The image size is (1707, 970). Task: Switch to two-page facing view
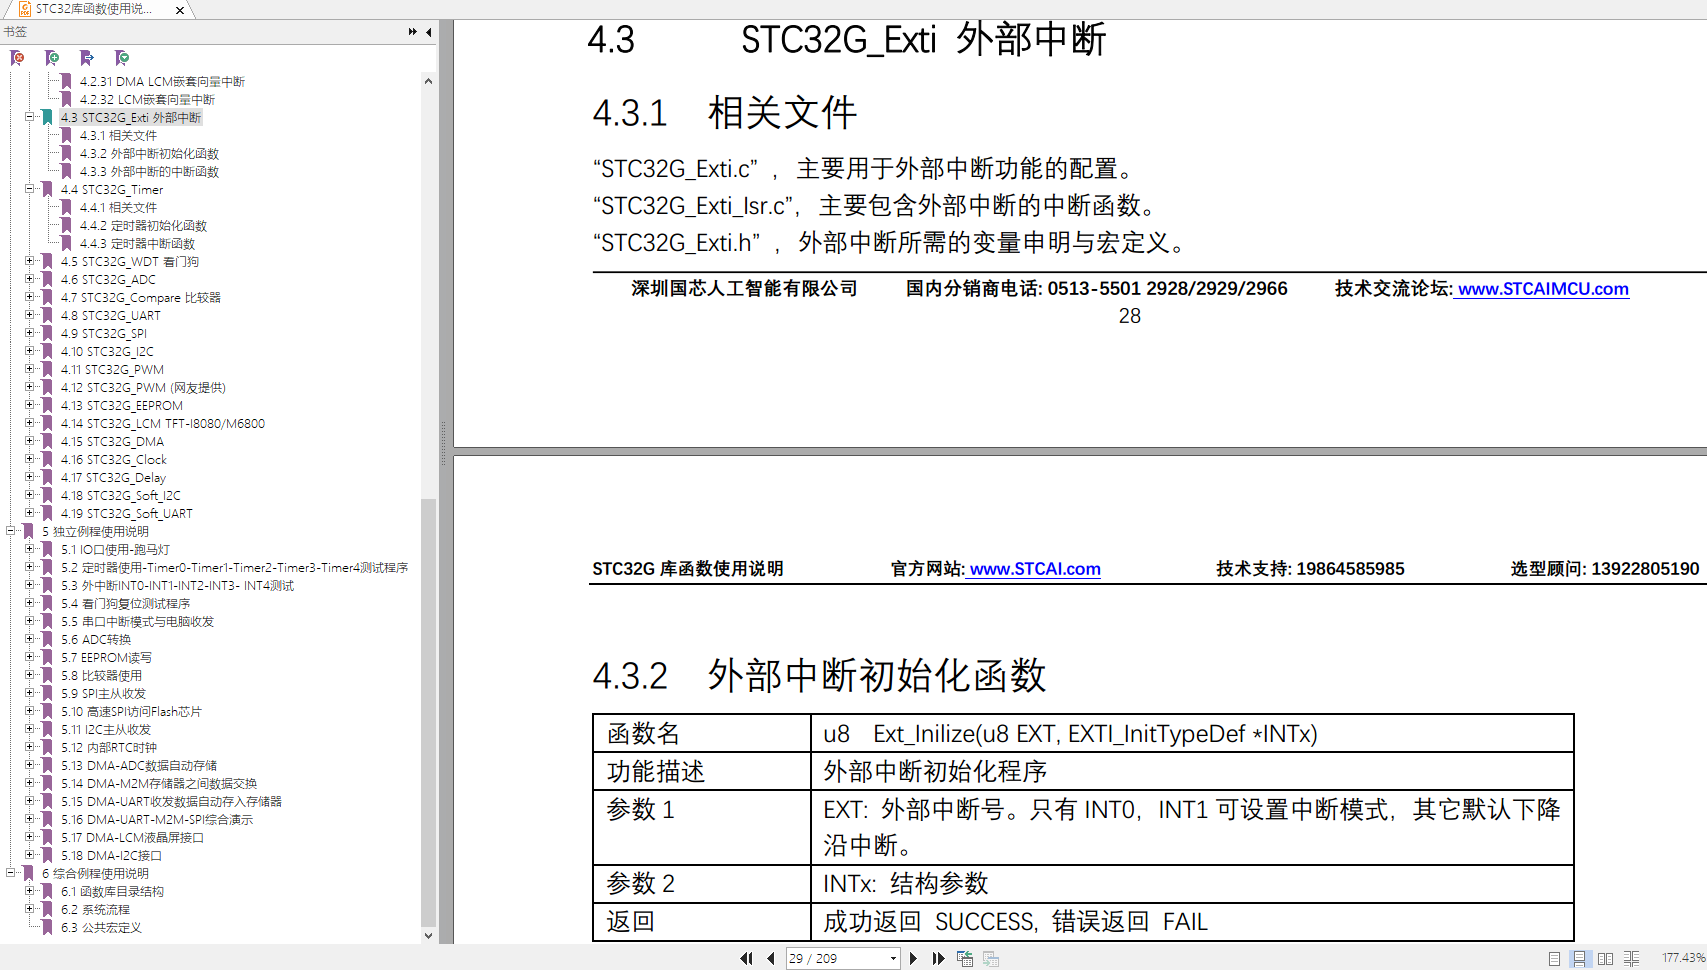point(1605,958)
